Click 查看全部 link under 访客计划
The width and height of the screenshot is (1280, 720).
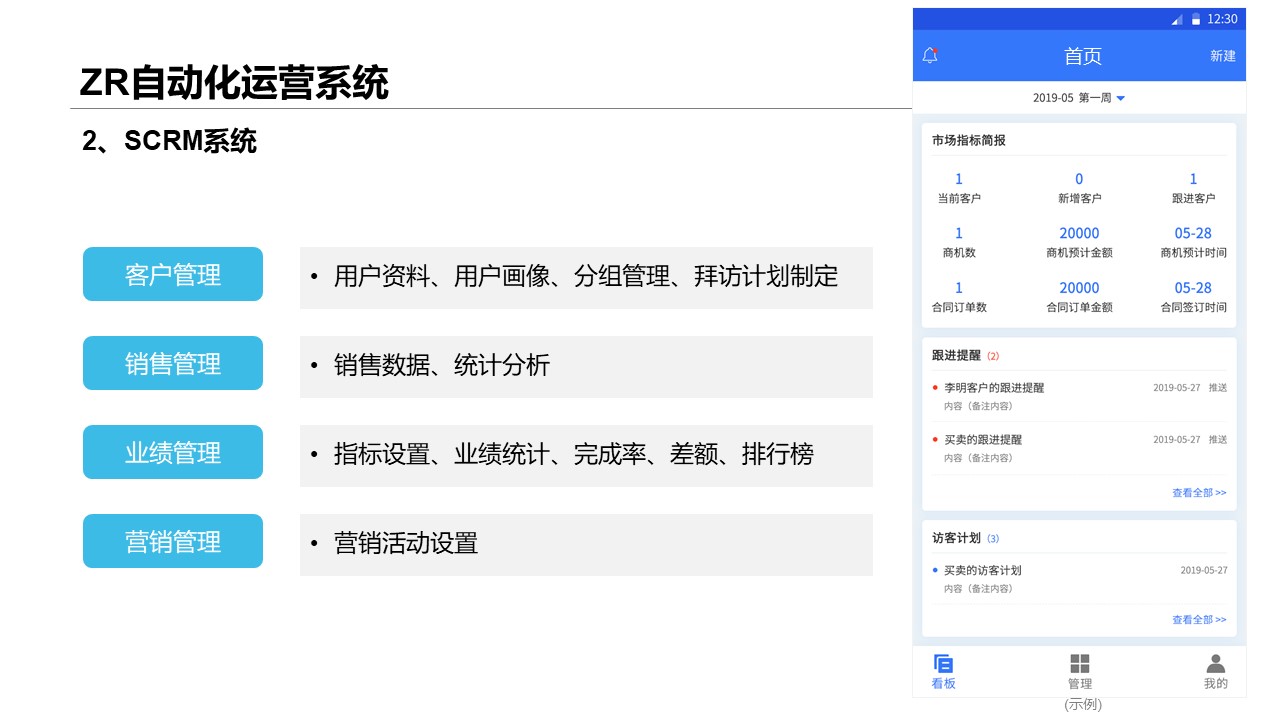click(1198, 620)
